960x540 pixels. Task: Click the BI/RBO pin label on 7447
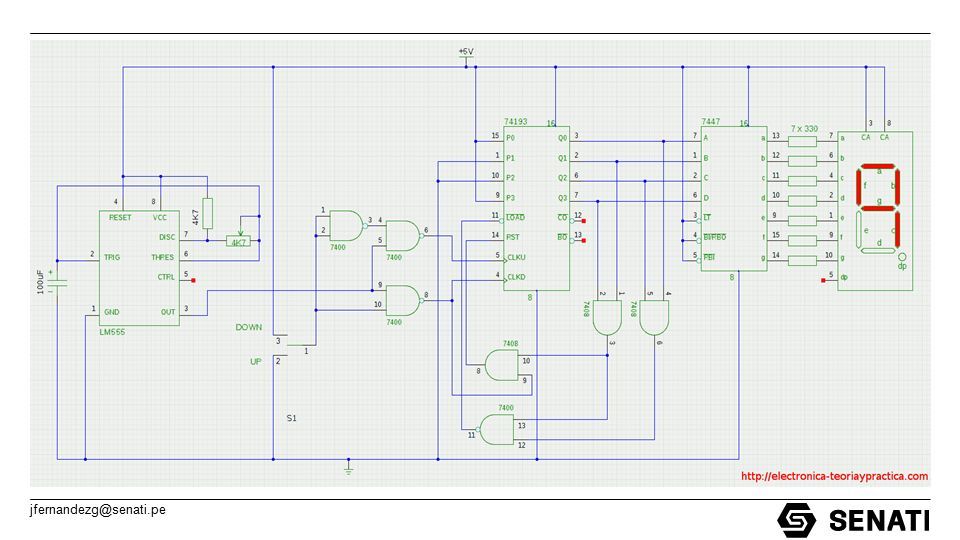pos(714,237)
